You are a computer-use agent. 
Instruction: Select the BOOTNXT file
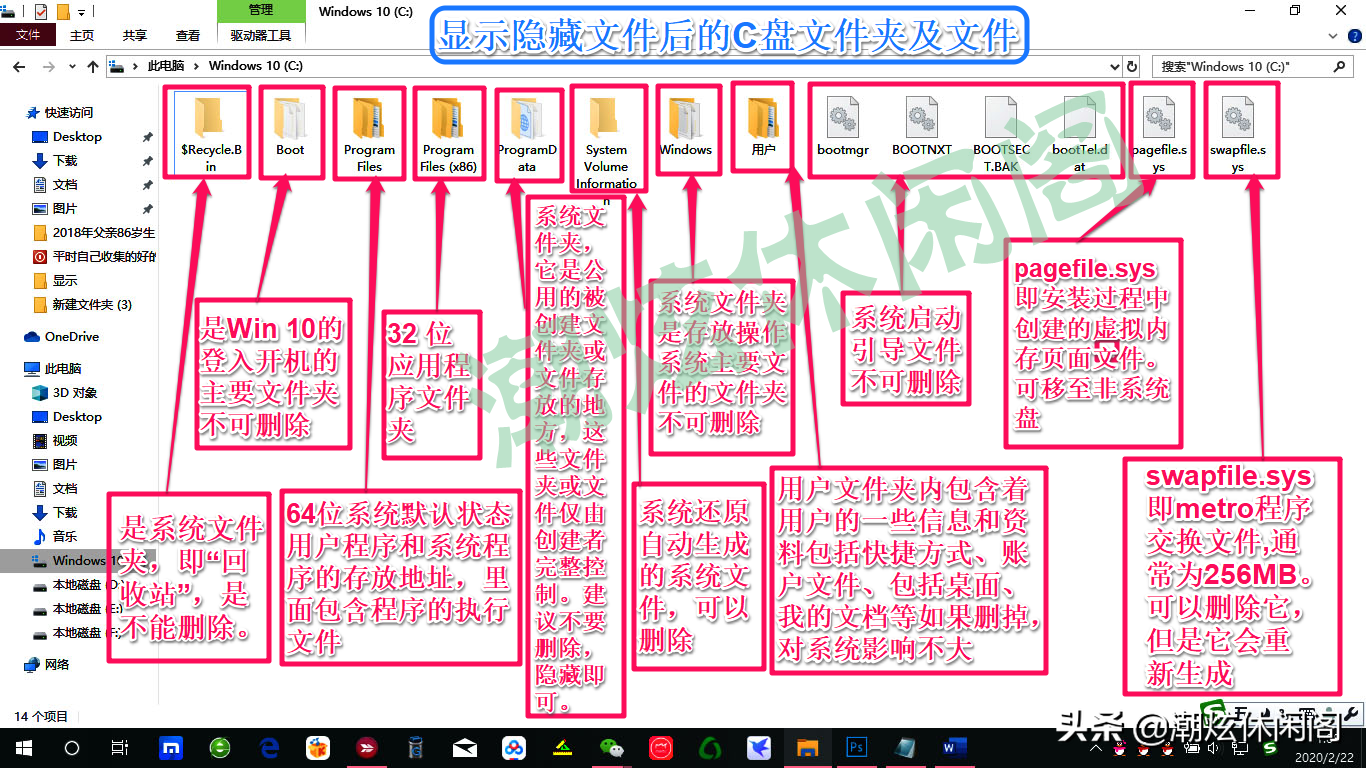point(922,125)
